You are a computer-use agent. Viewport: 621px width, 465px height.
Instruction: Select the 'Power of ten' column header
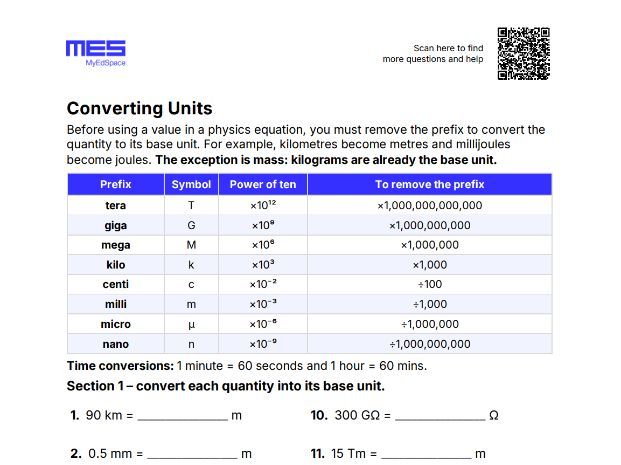263,184
